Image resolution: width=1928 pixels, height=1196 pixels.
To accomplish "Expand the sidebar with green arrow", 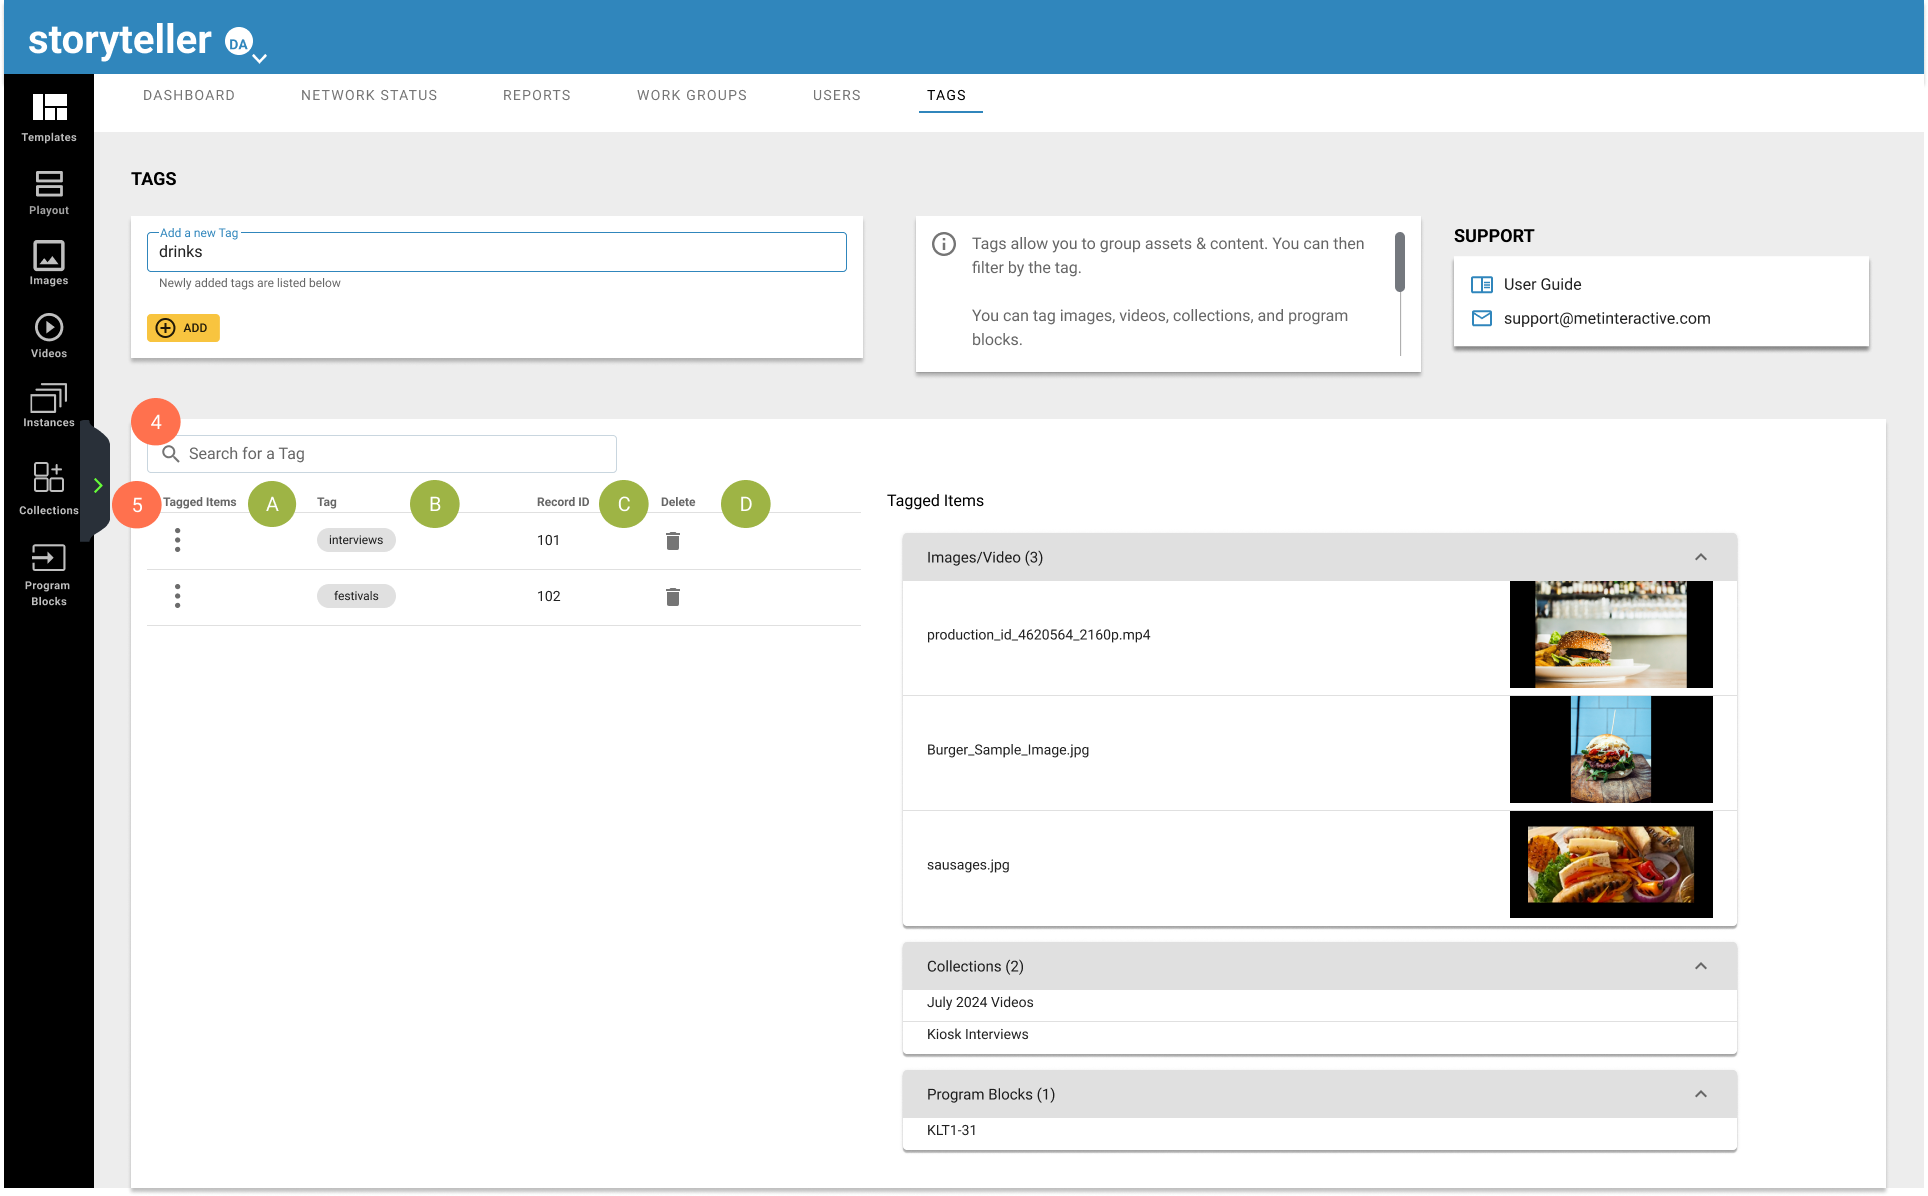I will point(98,486).
